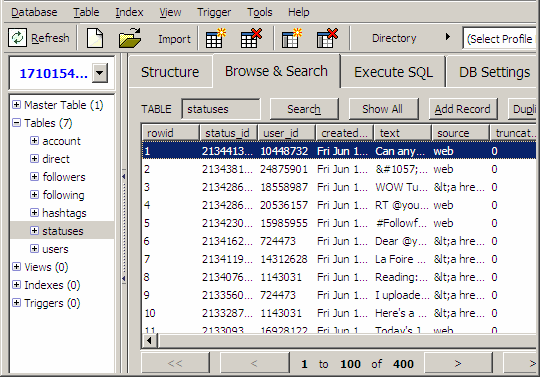Open the View menu
540x377 pixels.
170,12
